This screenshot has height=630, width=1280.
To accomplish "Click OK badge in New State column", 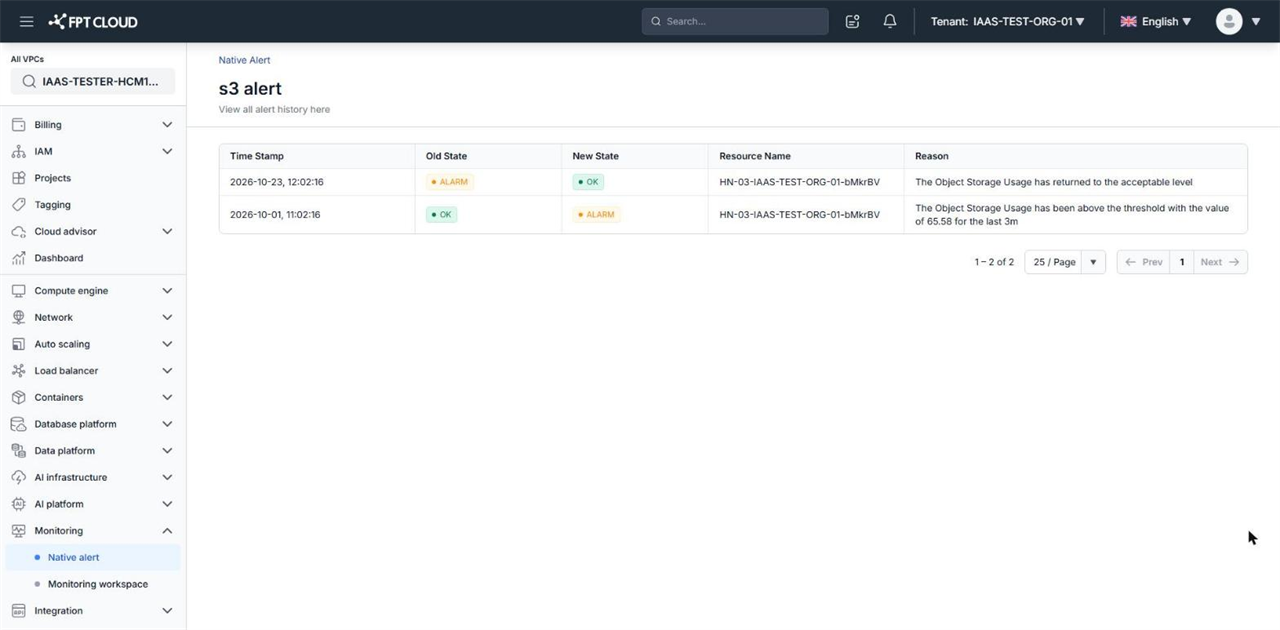I will 588,182.
